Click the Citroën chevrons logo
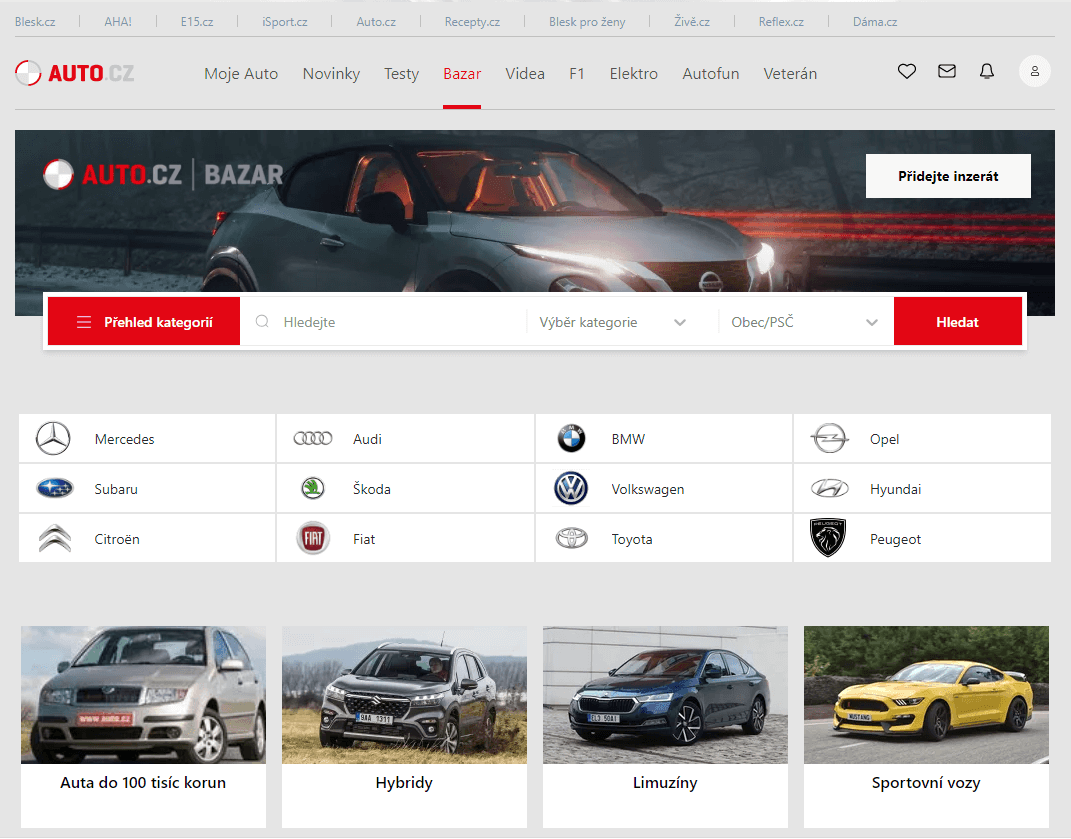Screen dimensions: 1071x839 pyautogui.click(x=55, y=538)
